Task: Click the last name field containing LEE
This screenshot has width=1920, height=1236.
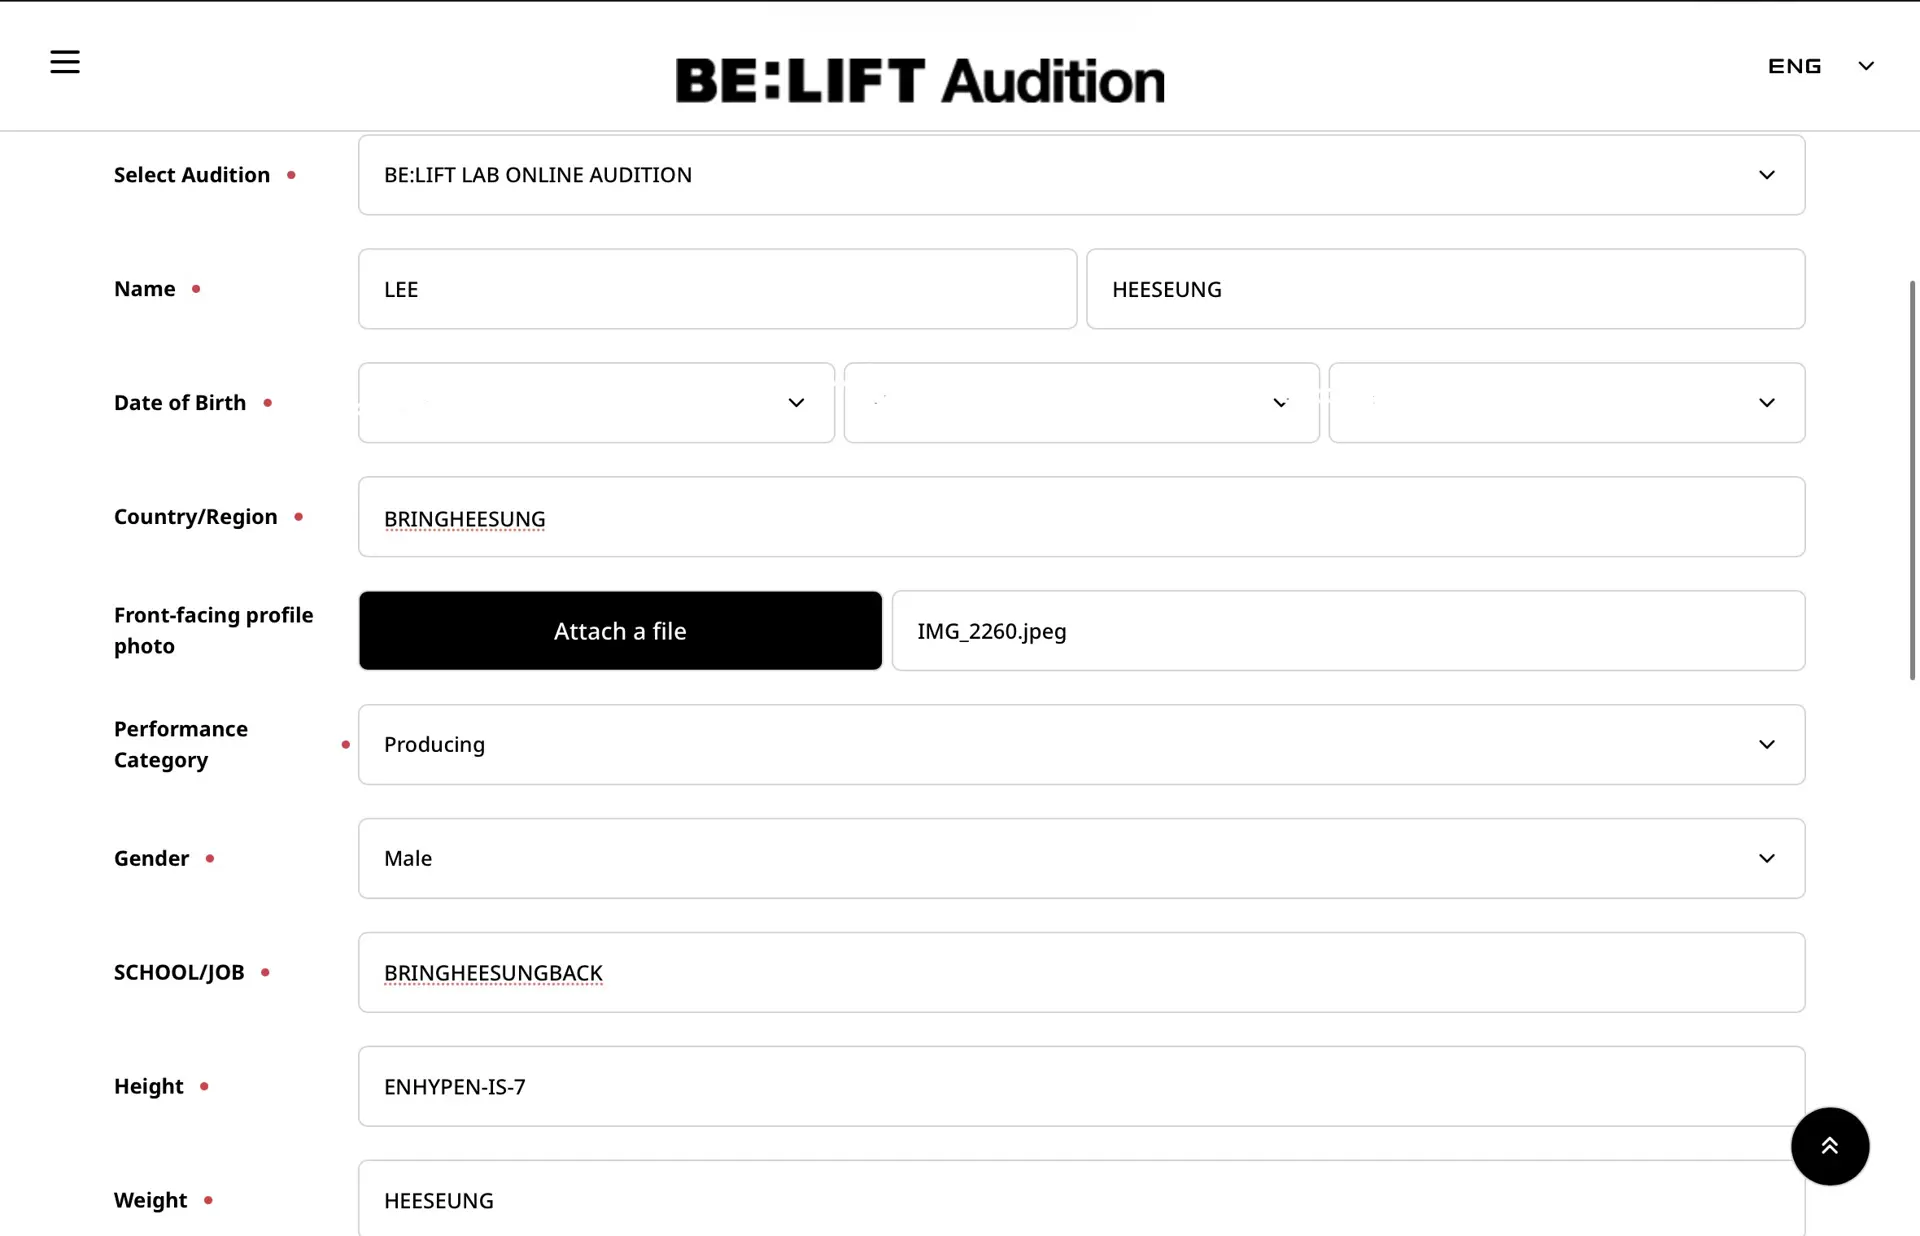Action: pos(717,289)
